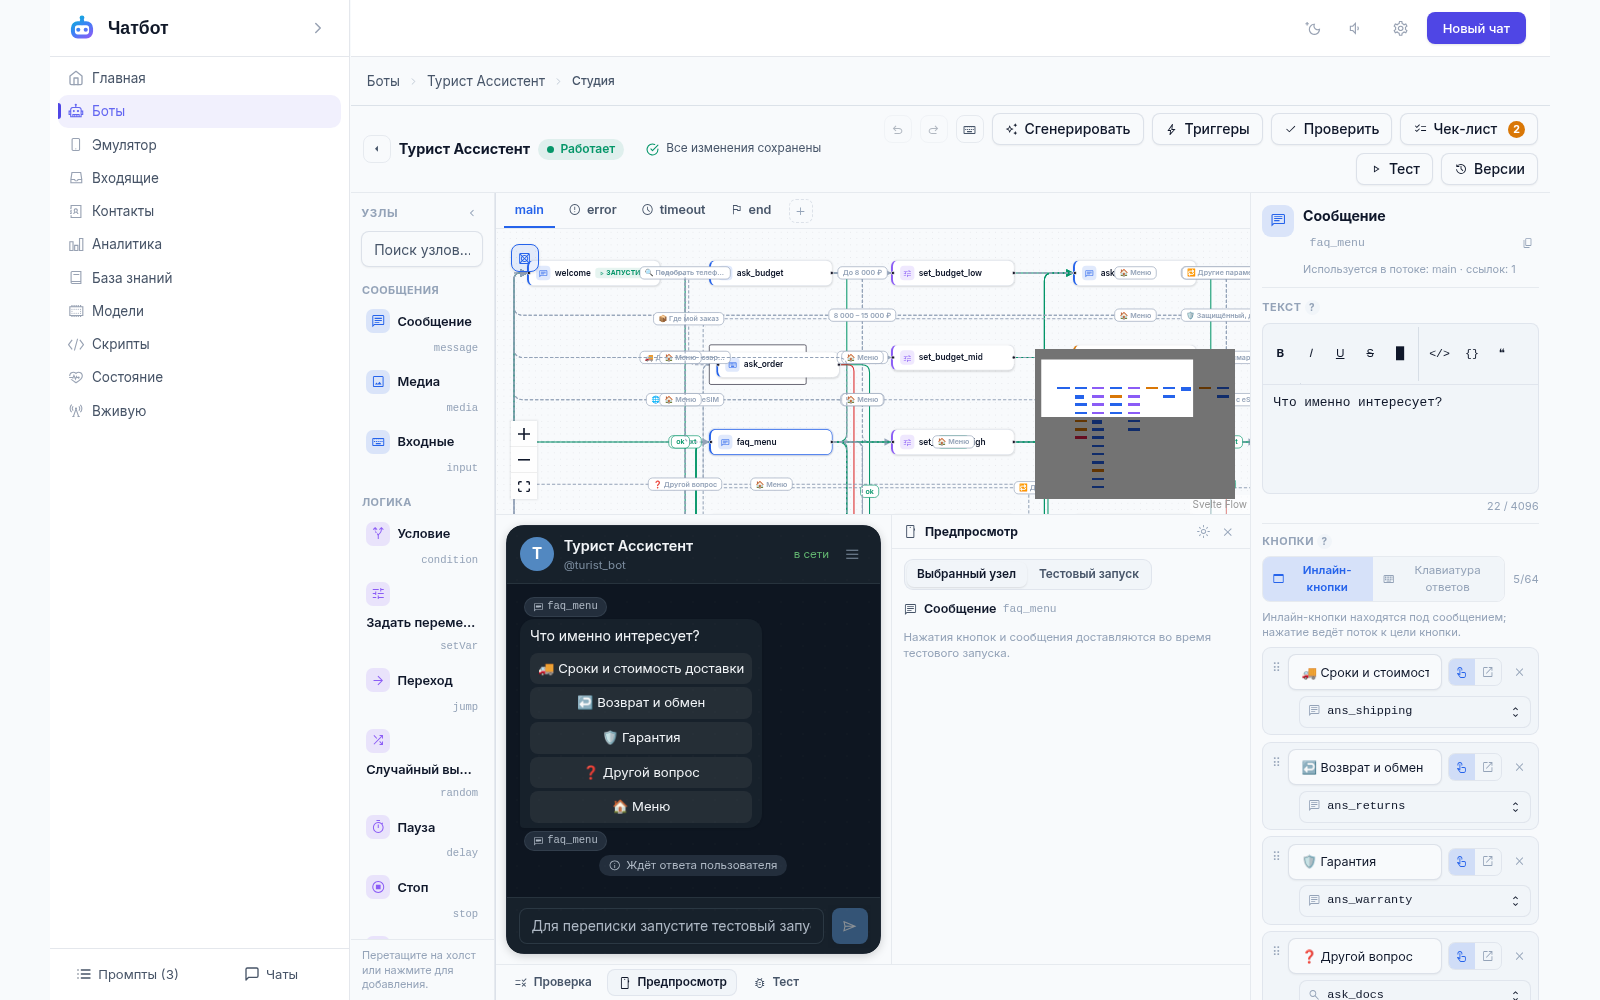Apply strikethrough formatting to text

click(x=1370, y=353)
